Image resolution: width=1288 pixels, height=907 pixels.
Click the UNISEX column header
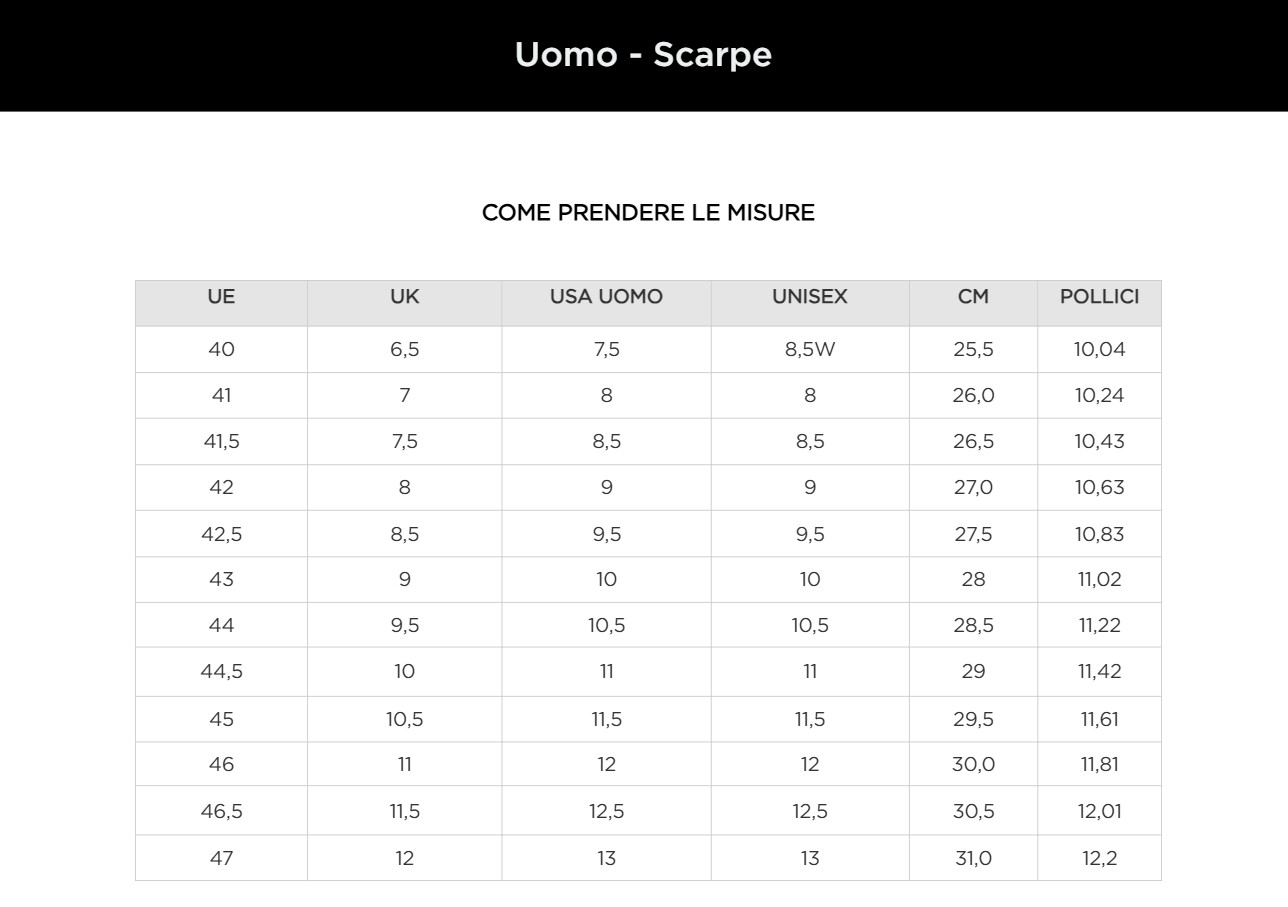pyautogui.click(x=809, y=297)
